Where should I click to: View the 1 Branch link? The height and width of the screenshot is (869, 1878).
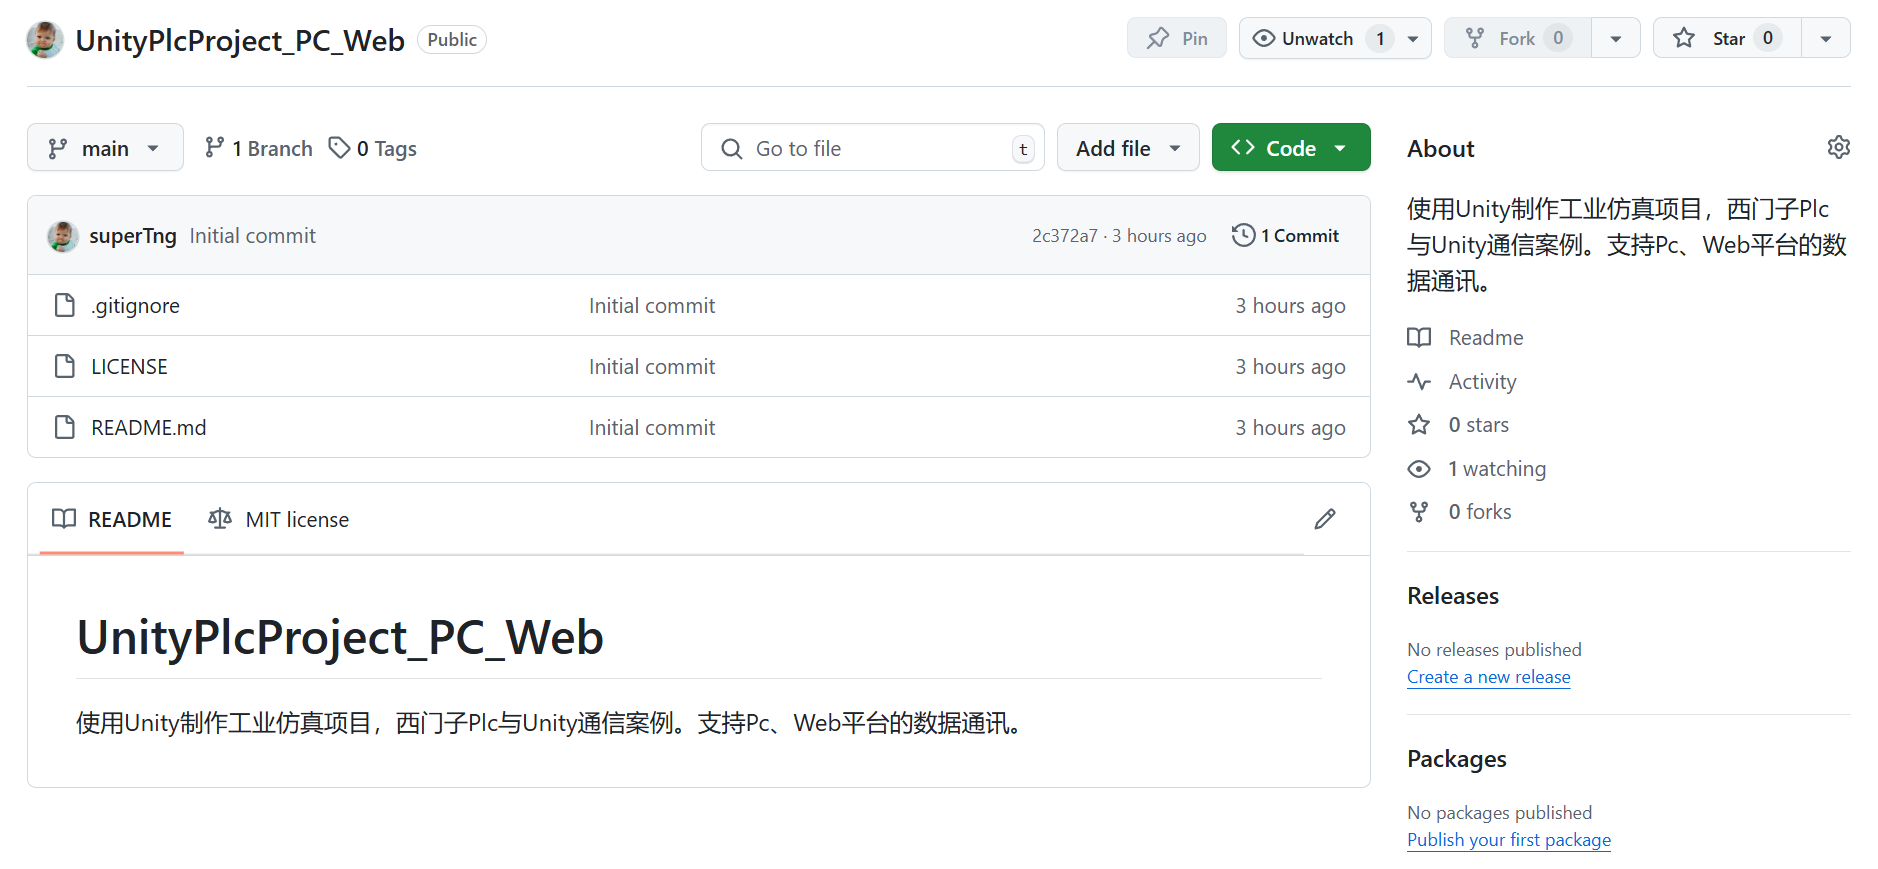pyautogui.click(x=258, y=148)
